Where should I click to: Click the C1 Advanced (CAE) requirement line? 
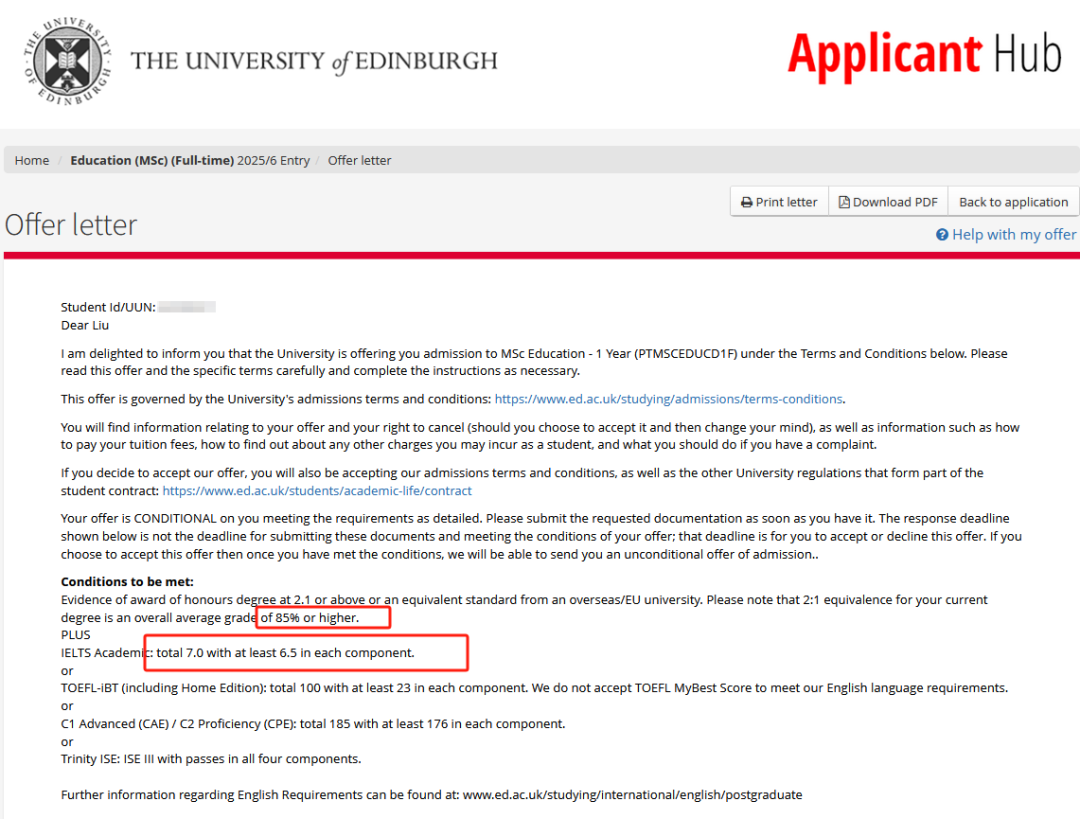click(x=313, y=723)
